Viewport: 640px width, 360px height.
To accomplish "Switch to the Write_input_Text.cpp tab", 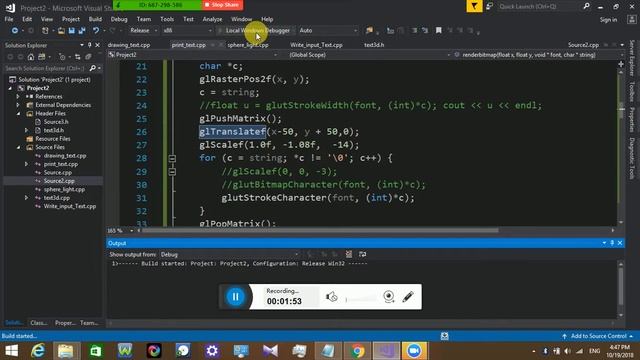I will pyautogui.click(x=316, y=45).
